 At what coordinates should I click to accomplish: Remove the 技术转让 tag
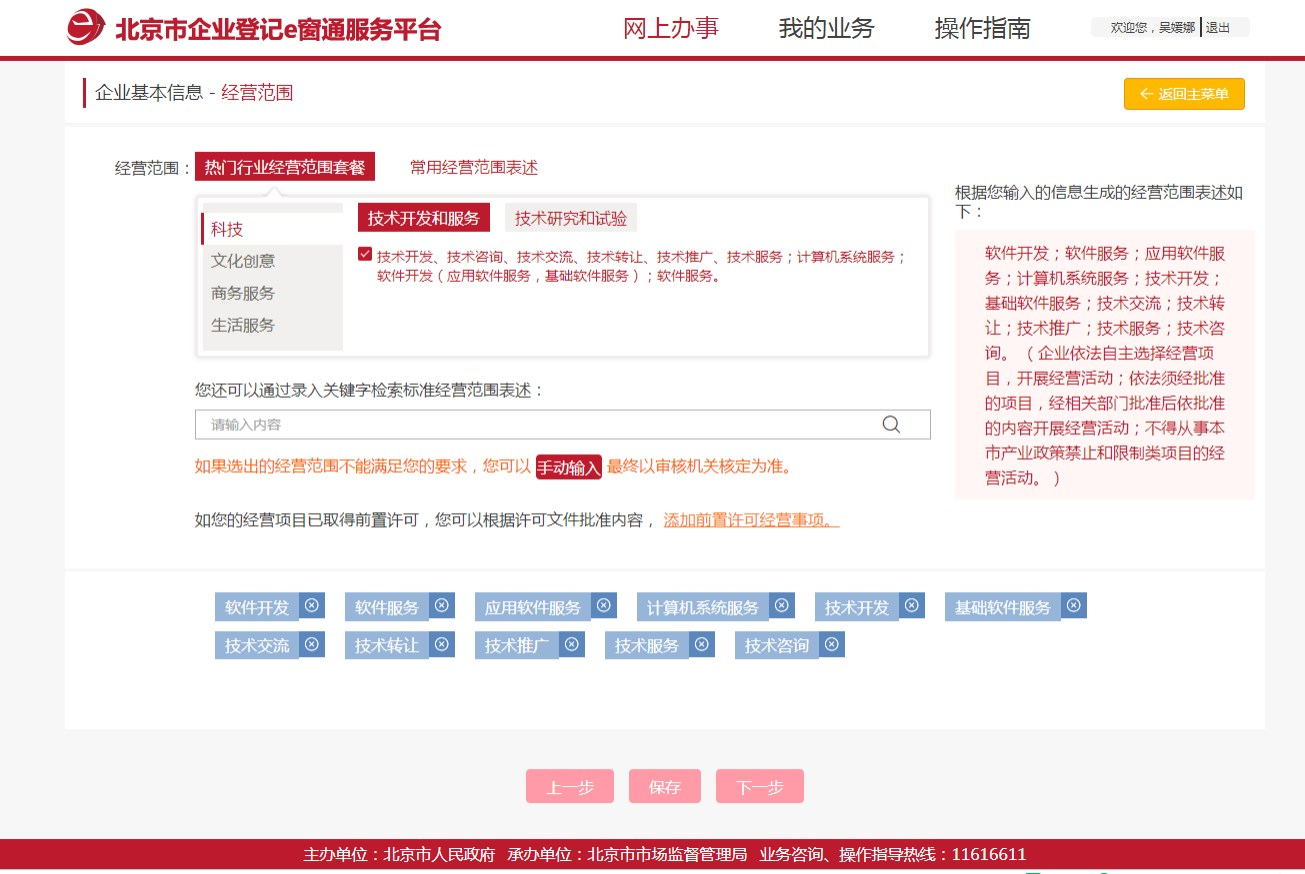[x=442, y=644]
